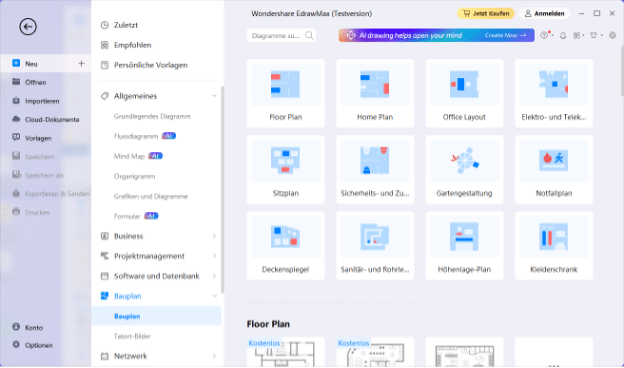The image size is (624, 368).
Task: Click the plus icon next to Neu
Action: coord(81,64)
